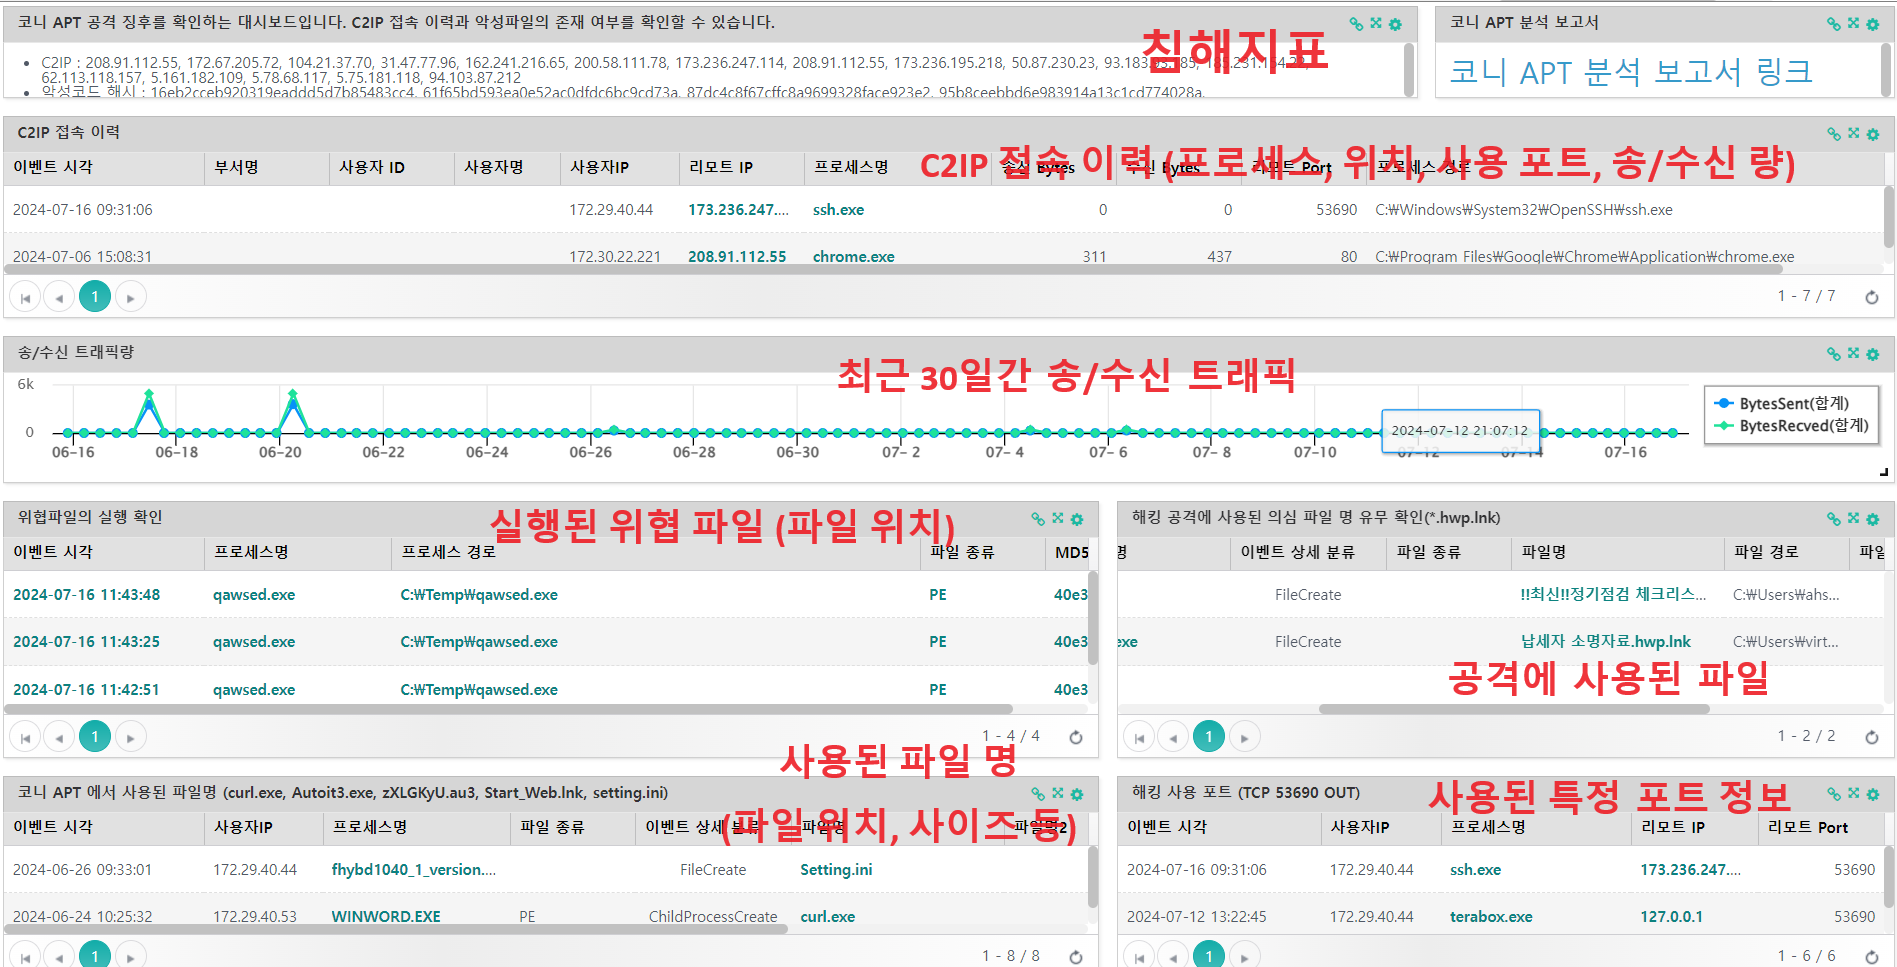Go to next page in C2IP 접속 이력 pager

(x=131, y=297)
